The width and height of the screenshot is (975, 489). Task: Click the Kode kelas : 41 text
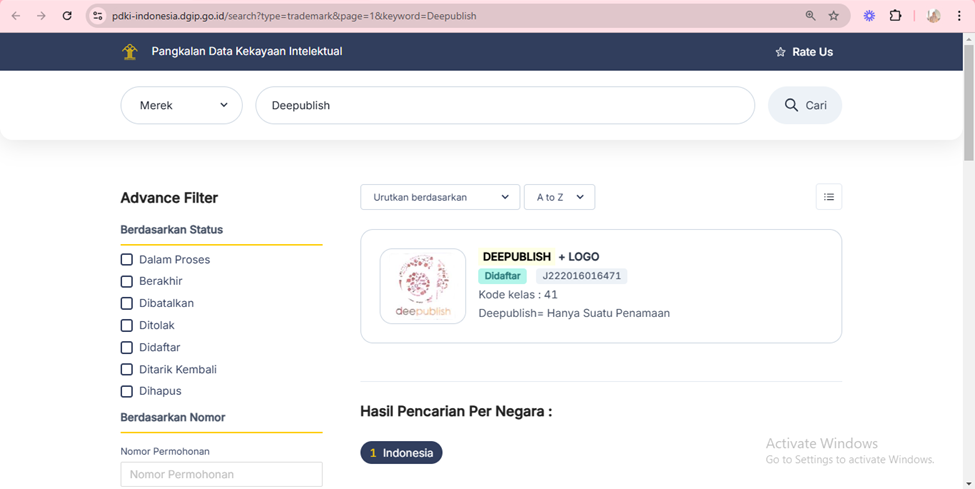tap(518, 294)
